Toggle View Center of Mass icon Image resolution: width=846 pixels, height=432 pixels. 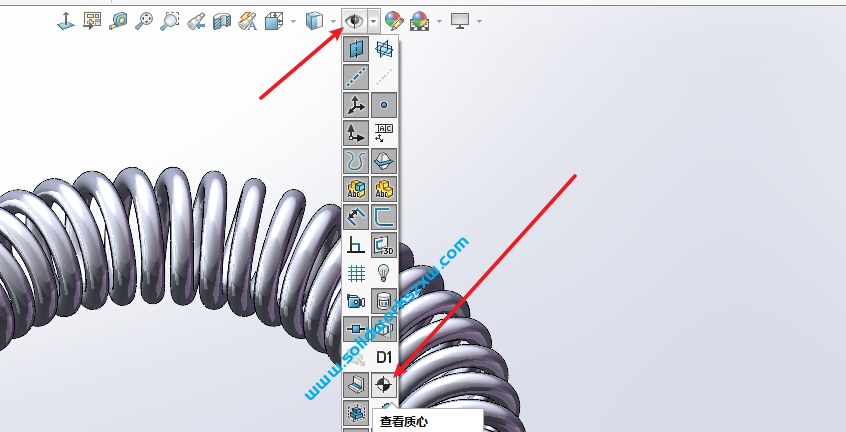point(384,385)
